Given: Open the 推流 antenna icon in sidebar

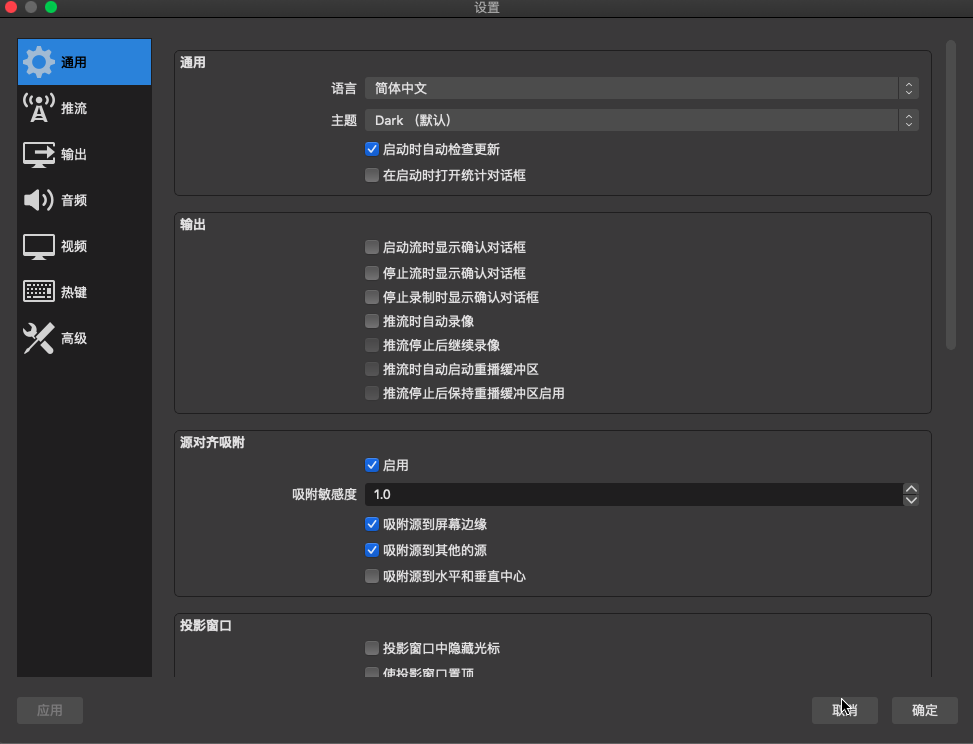Looking at the screenshot, I should pos(39,108).
